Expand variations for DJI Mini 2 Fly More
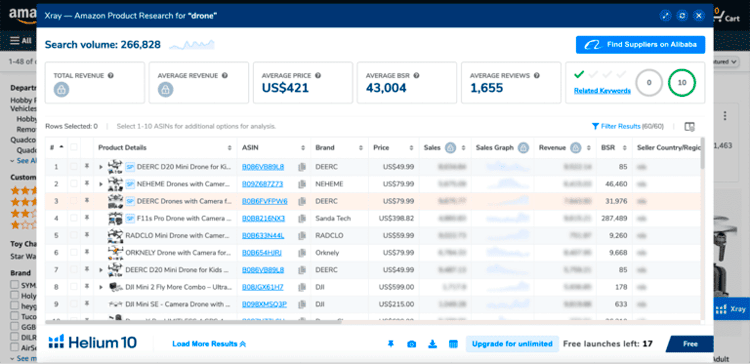This screenshot has height=364, width=750. 101,287
